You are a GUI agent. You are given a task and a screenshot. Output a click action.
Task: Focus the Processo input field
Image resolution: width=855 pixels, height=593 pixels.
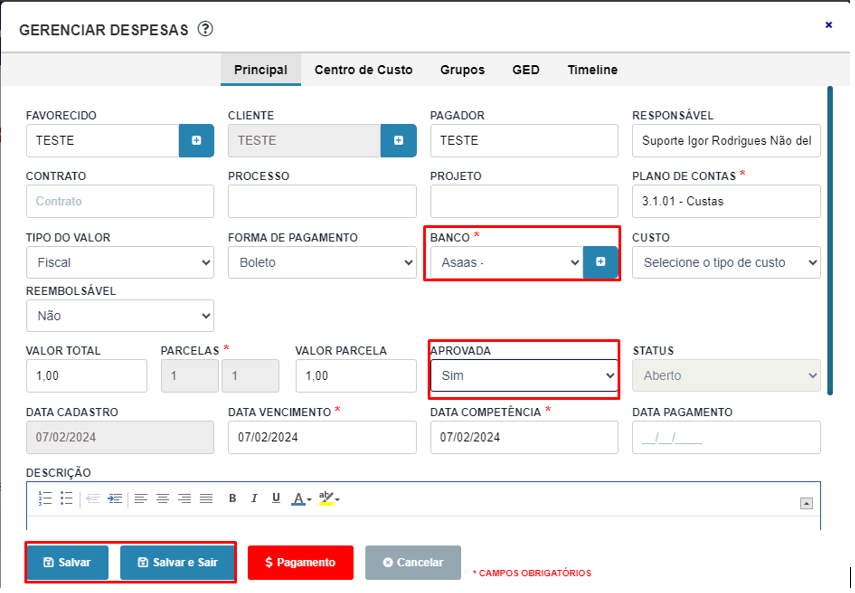[x=322, y=201]
